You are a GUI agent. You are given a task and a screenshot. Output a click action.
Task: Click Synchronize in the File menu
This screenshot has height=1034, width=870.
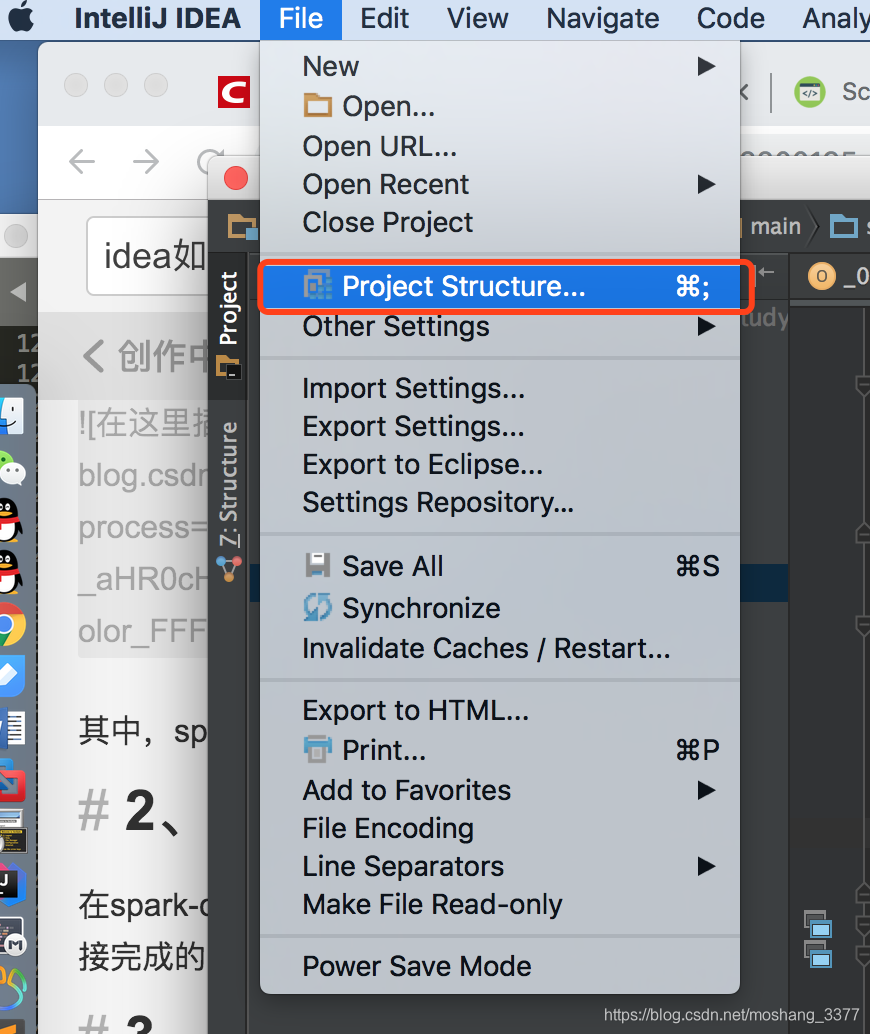point(500,608)
